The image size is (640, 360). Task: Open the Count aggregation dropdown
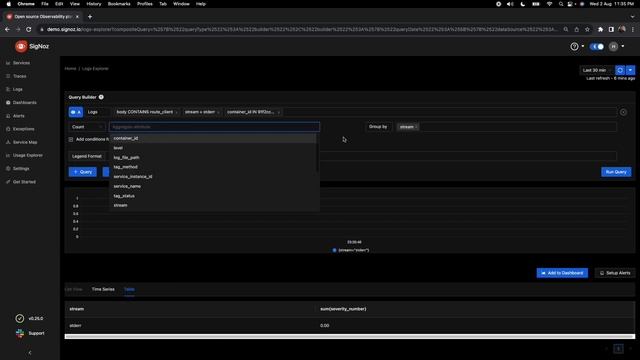click(x=87, y=127)
